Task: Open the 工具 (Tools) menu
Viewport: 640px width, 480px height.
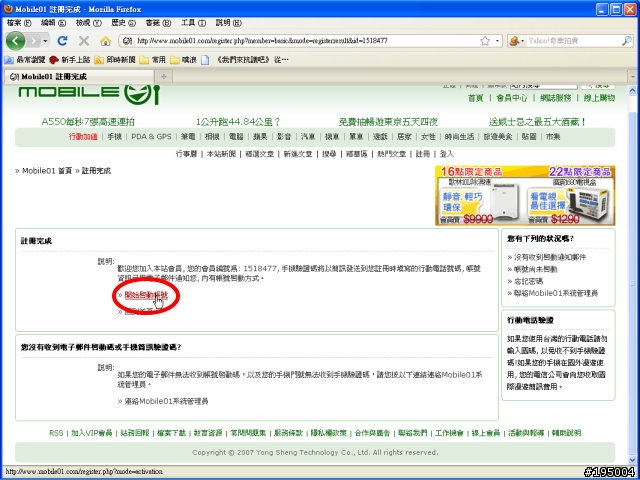Action: tap(193, 23)
